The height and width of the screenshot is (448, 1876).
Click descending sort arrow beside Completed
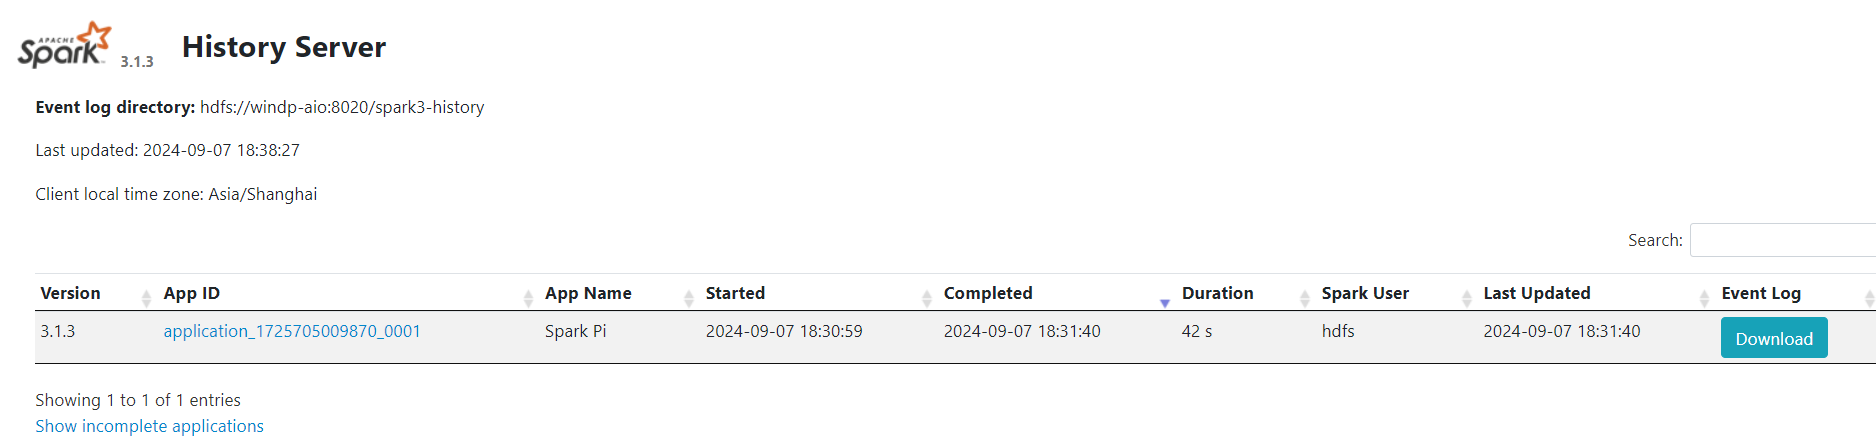(x=1164, y=301)
